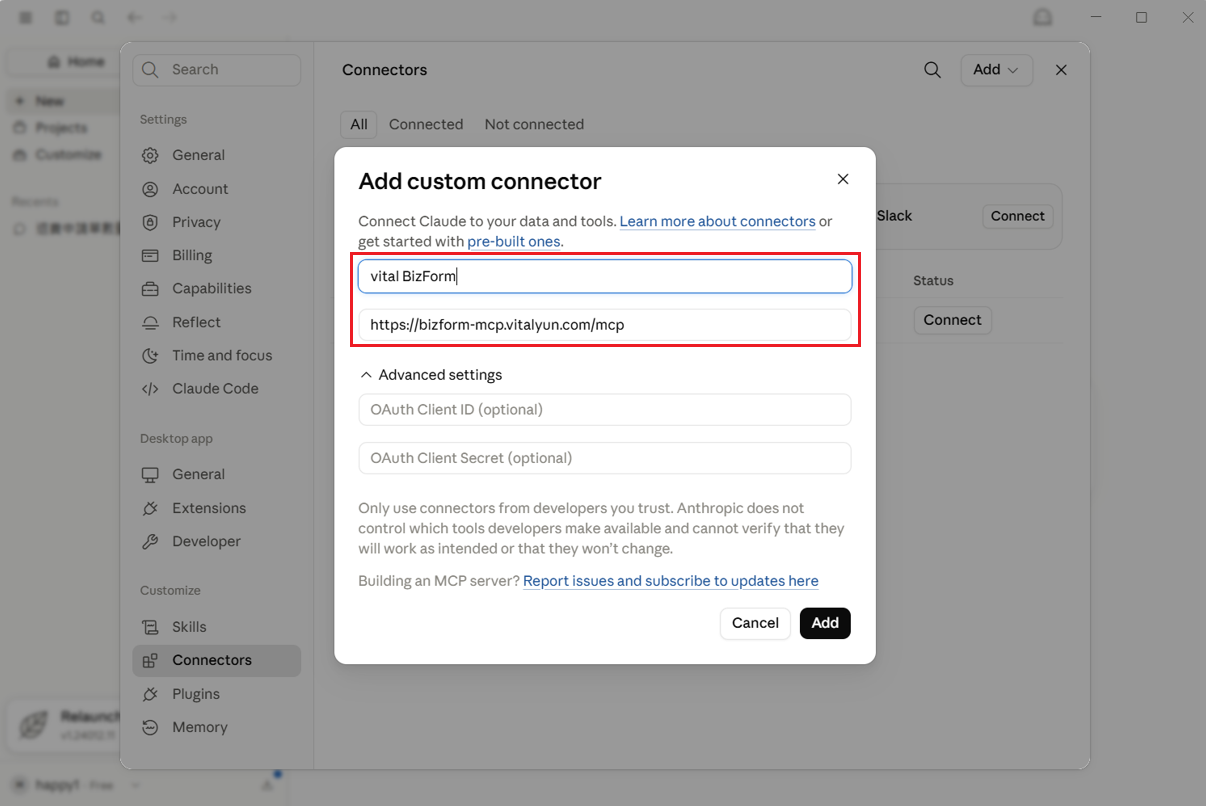The image size is (1206, 806).
Task: Open the hamburger menu icon in title bar
Action: (26, 18)
